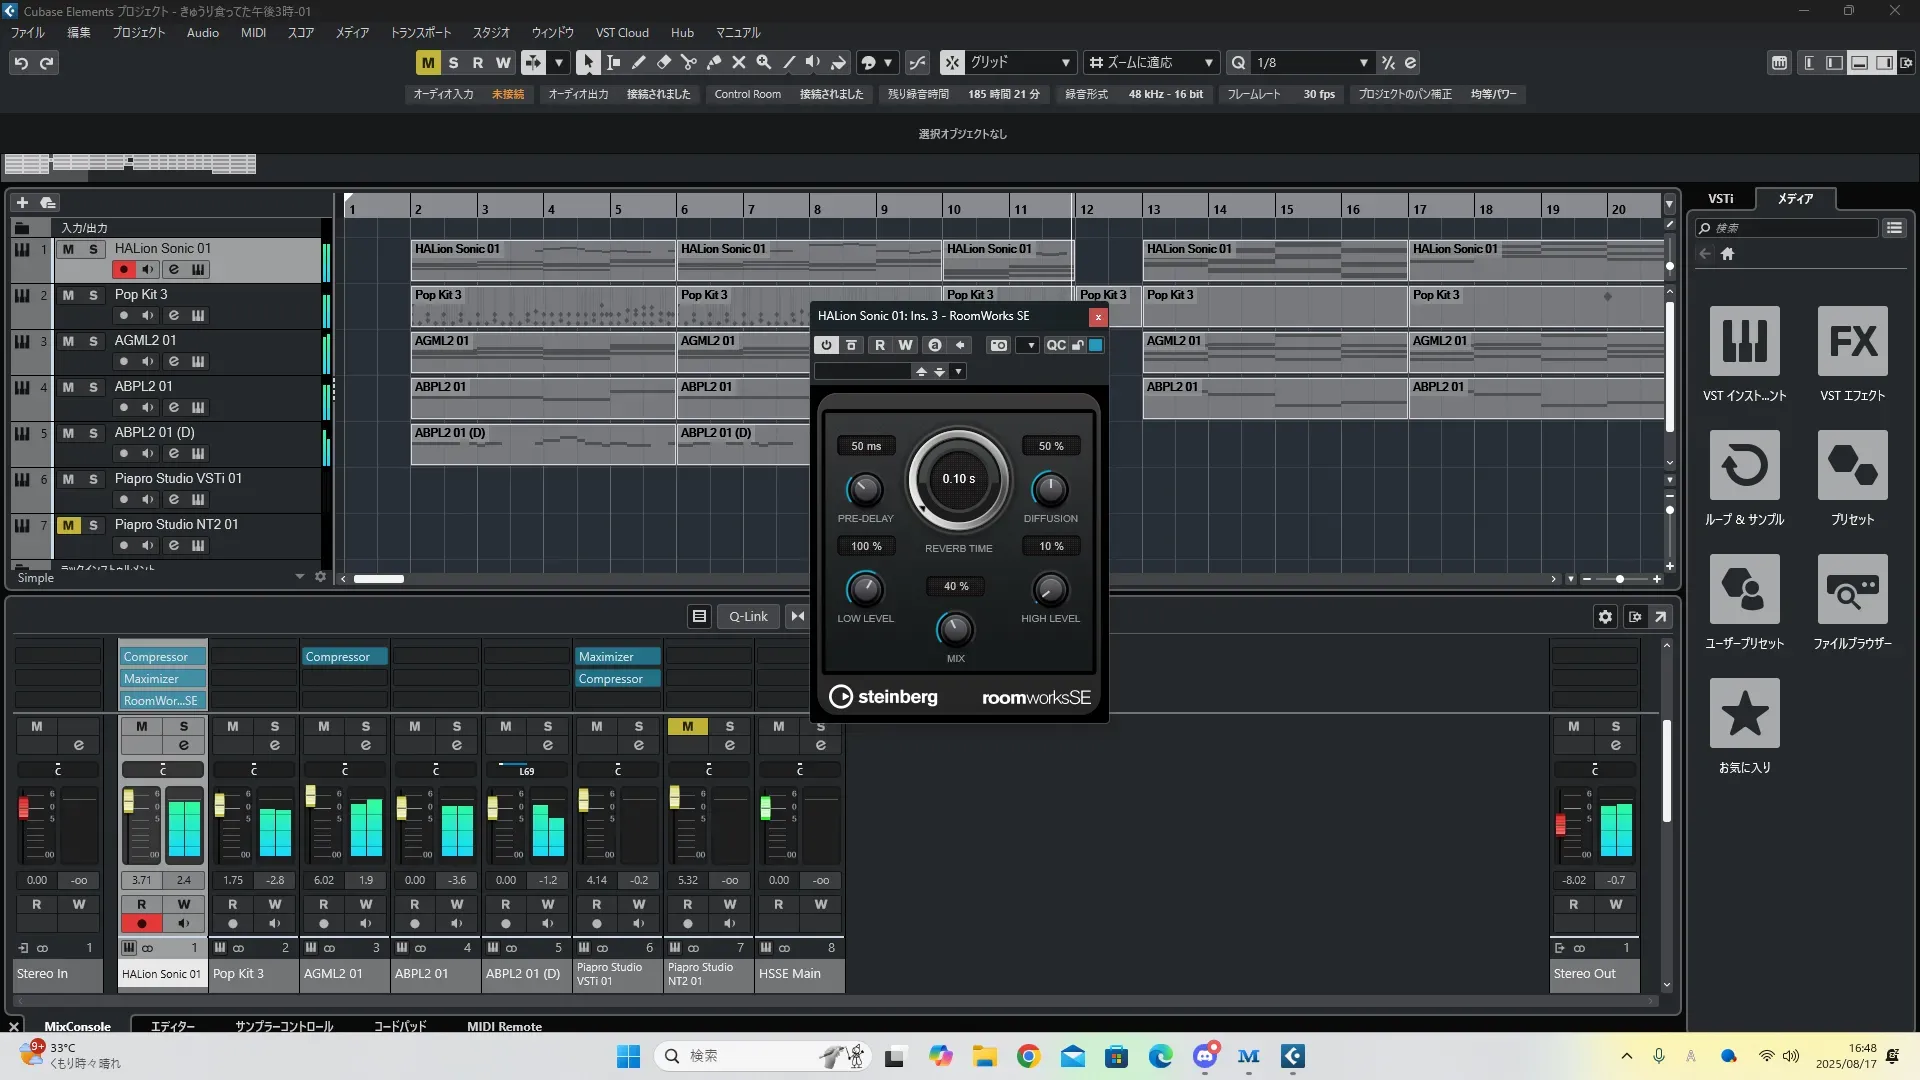This screenshot has width=1920, height=1080.
Task: Expand the ズームに適応 grid type dropdown
Action: (x=1208, y=63)
